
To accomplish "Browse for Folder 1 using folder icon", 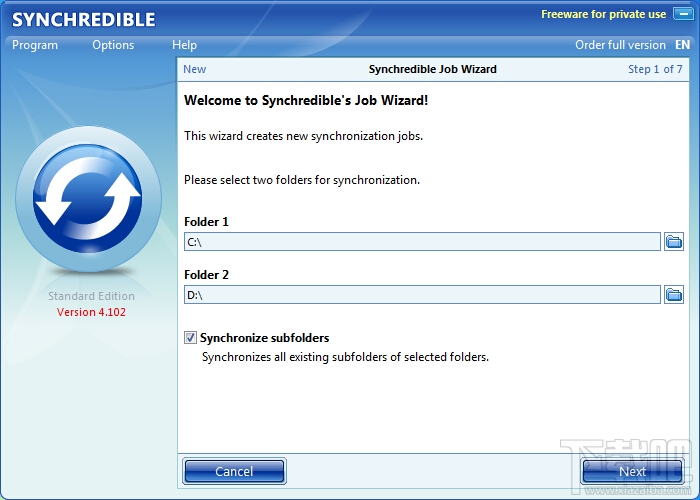I will point(674,242).
